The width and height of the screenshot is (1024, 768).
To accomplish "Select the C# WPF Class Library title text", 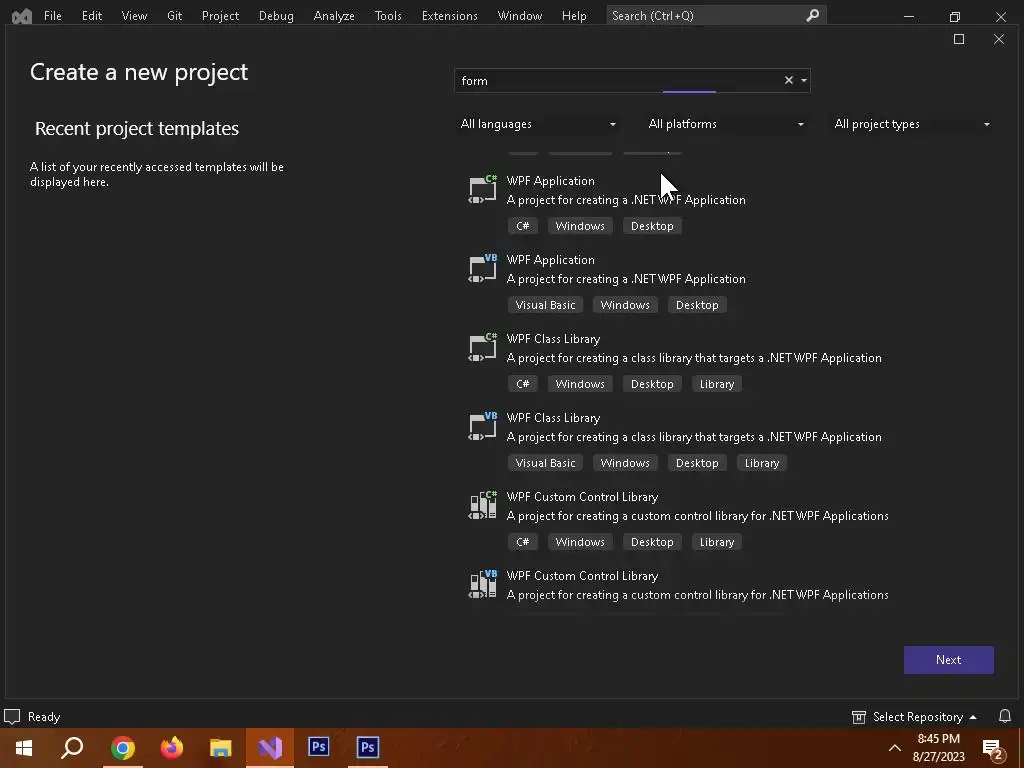I will 553,339.
